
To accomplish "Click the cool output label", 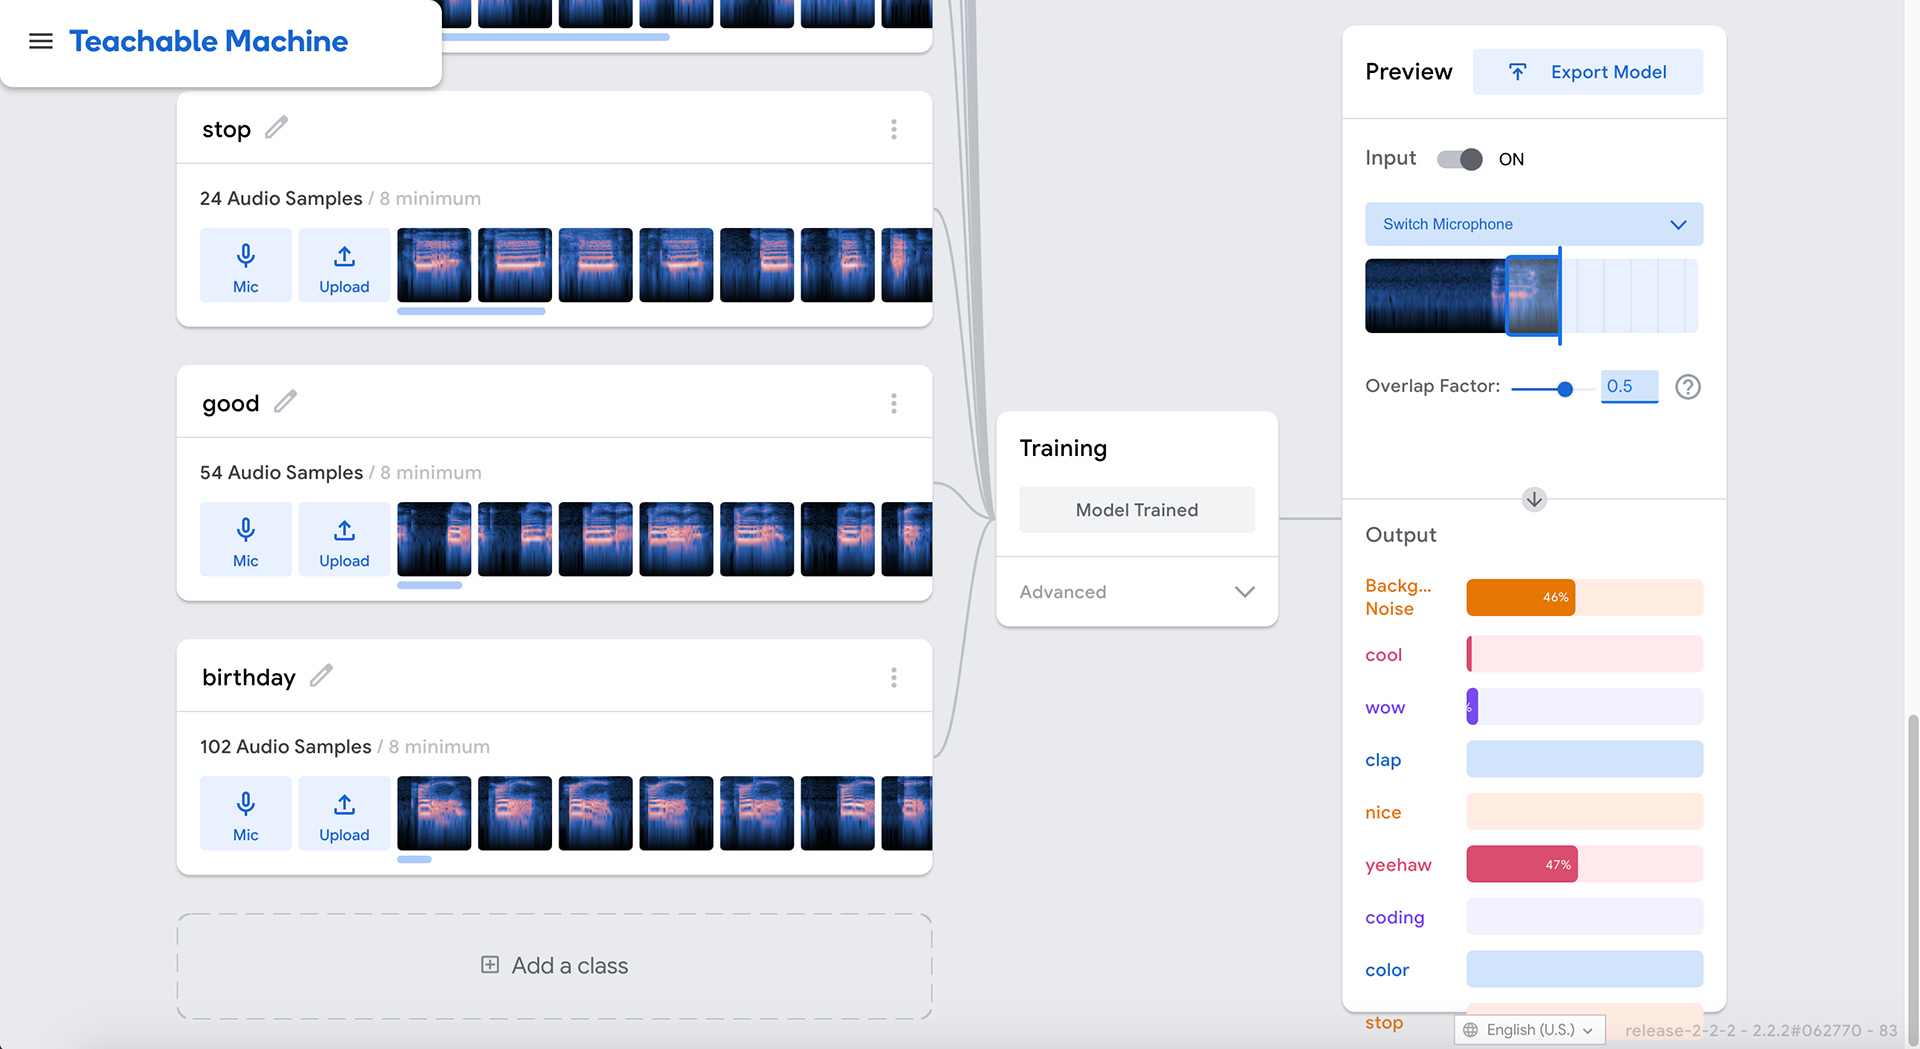I will 1384,655.
